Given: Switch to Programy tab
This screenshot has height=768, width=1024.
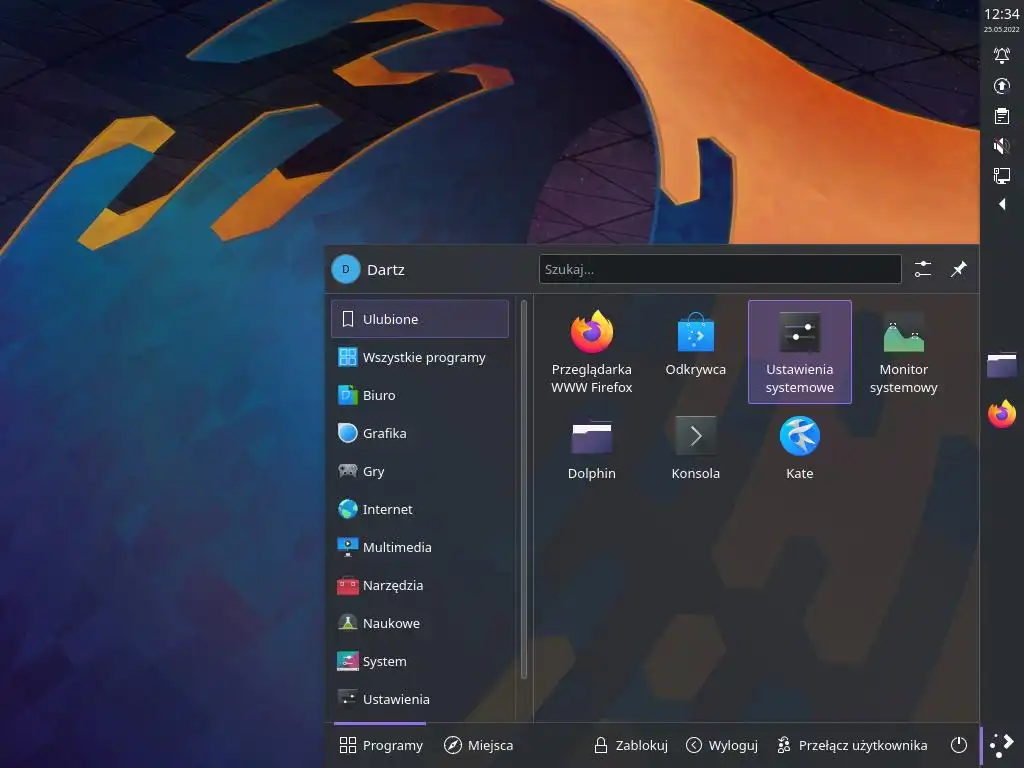Looking at the screenshot, I should pyautogui.click(x=381, y=745).
